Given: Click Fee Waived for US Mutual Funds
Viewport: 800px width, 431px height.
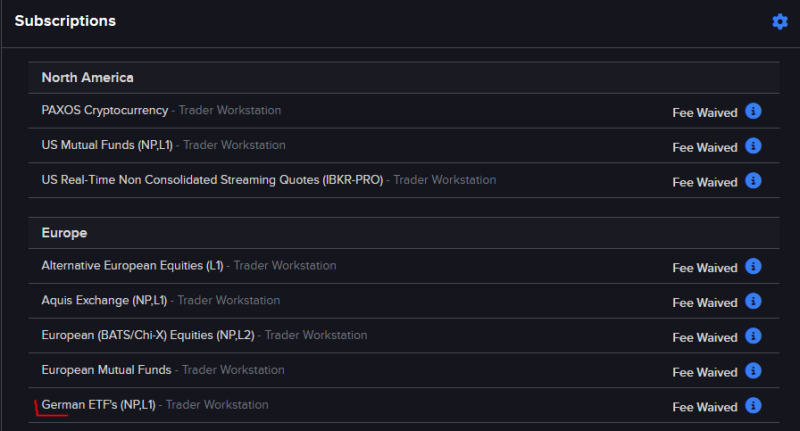Looking at the screenshot, I should coord(705,147).
